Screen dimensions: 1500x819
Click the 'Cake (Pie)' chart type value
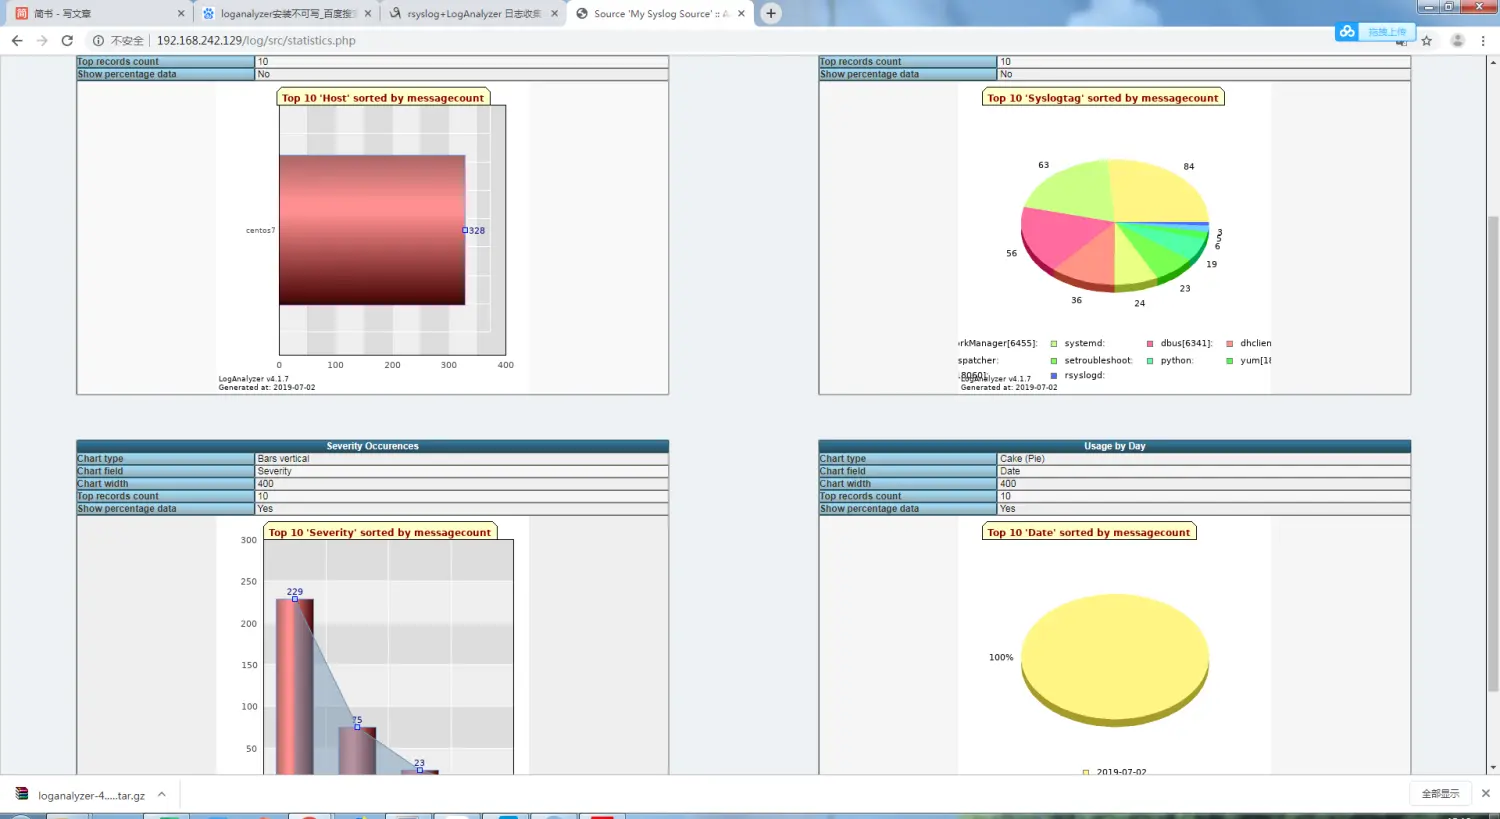pyautogui.click(x=1022, y=459)
